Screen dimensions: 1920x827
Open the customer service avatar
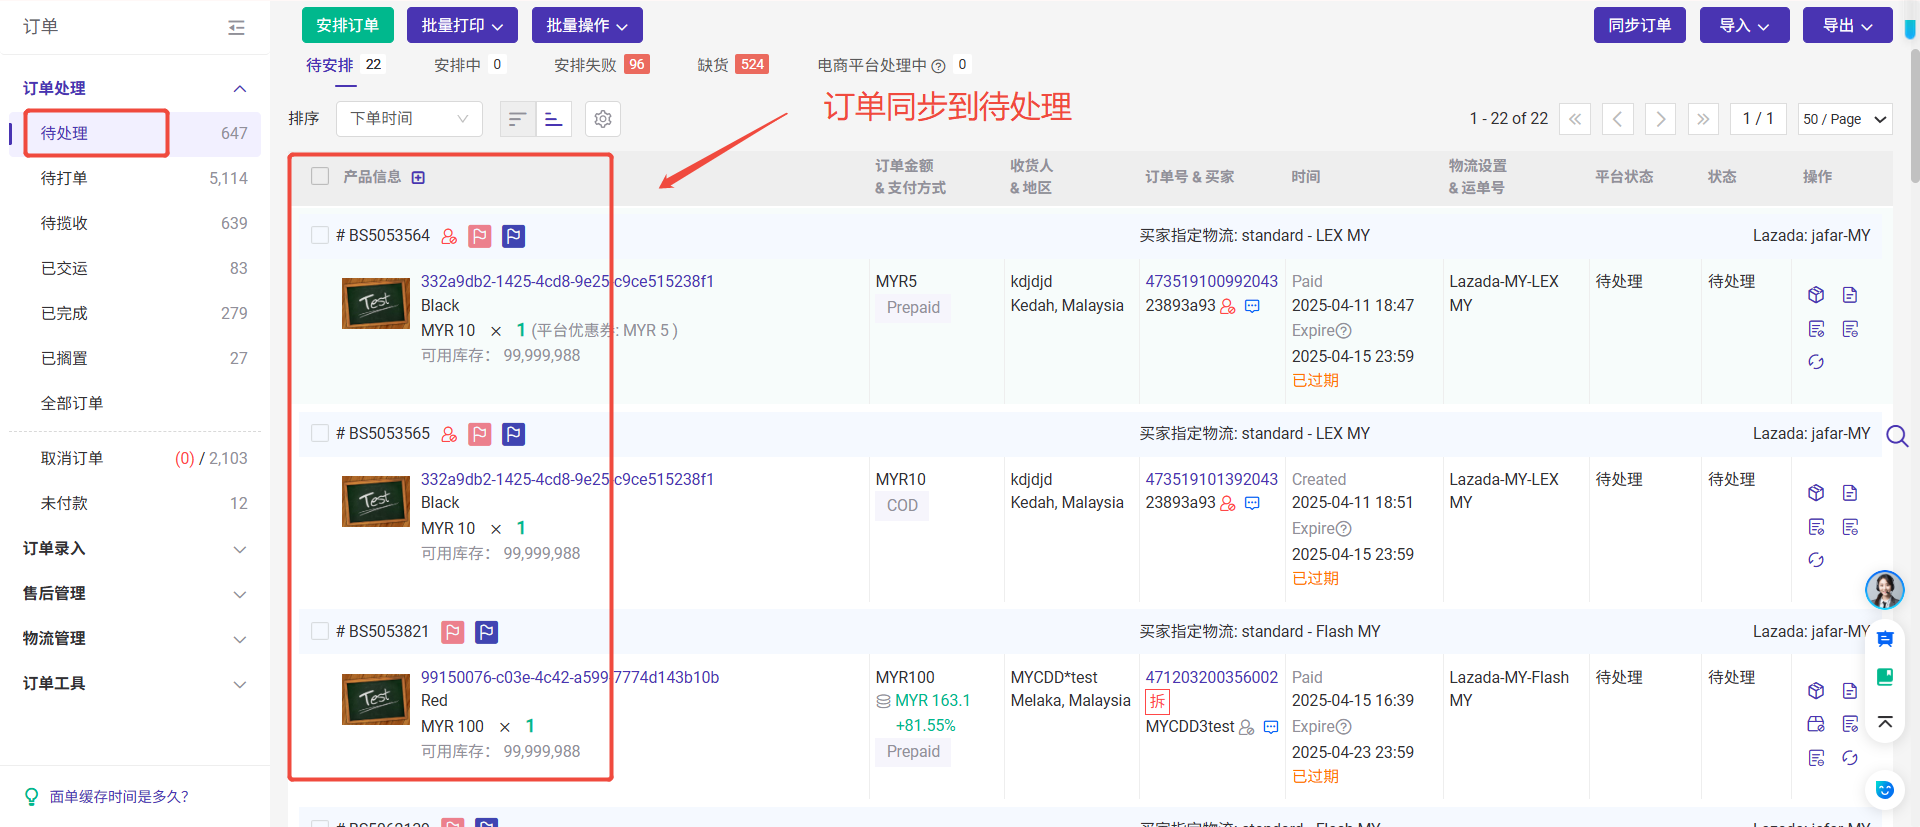point(1884,589)
